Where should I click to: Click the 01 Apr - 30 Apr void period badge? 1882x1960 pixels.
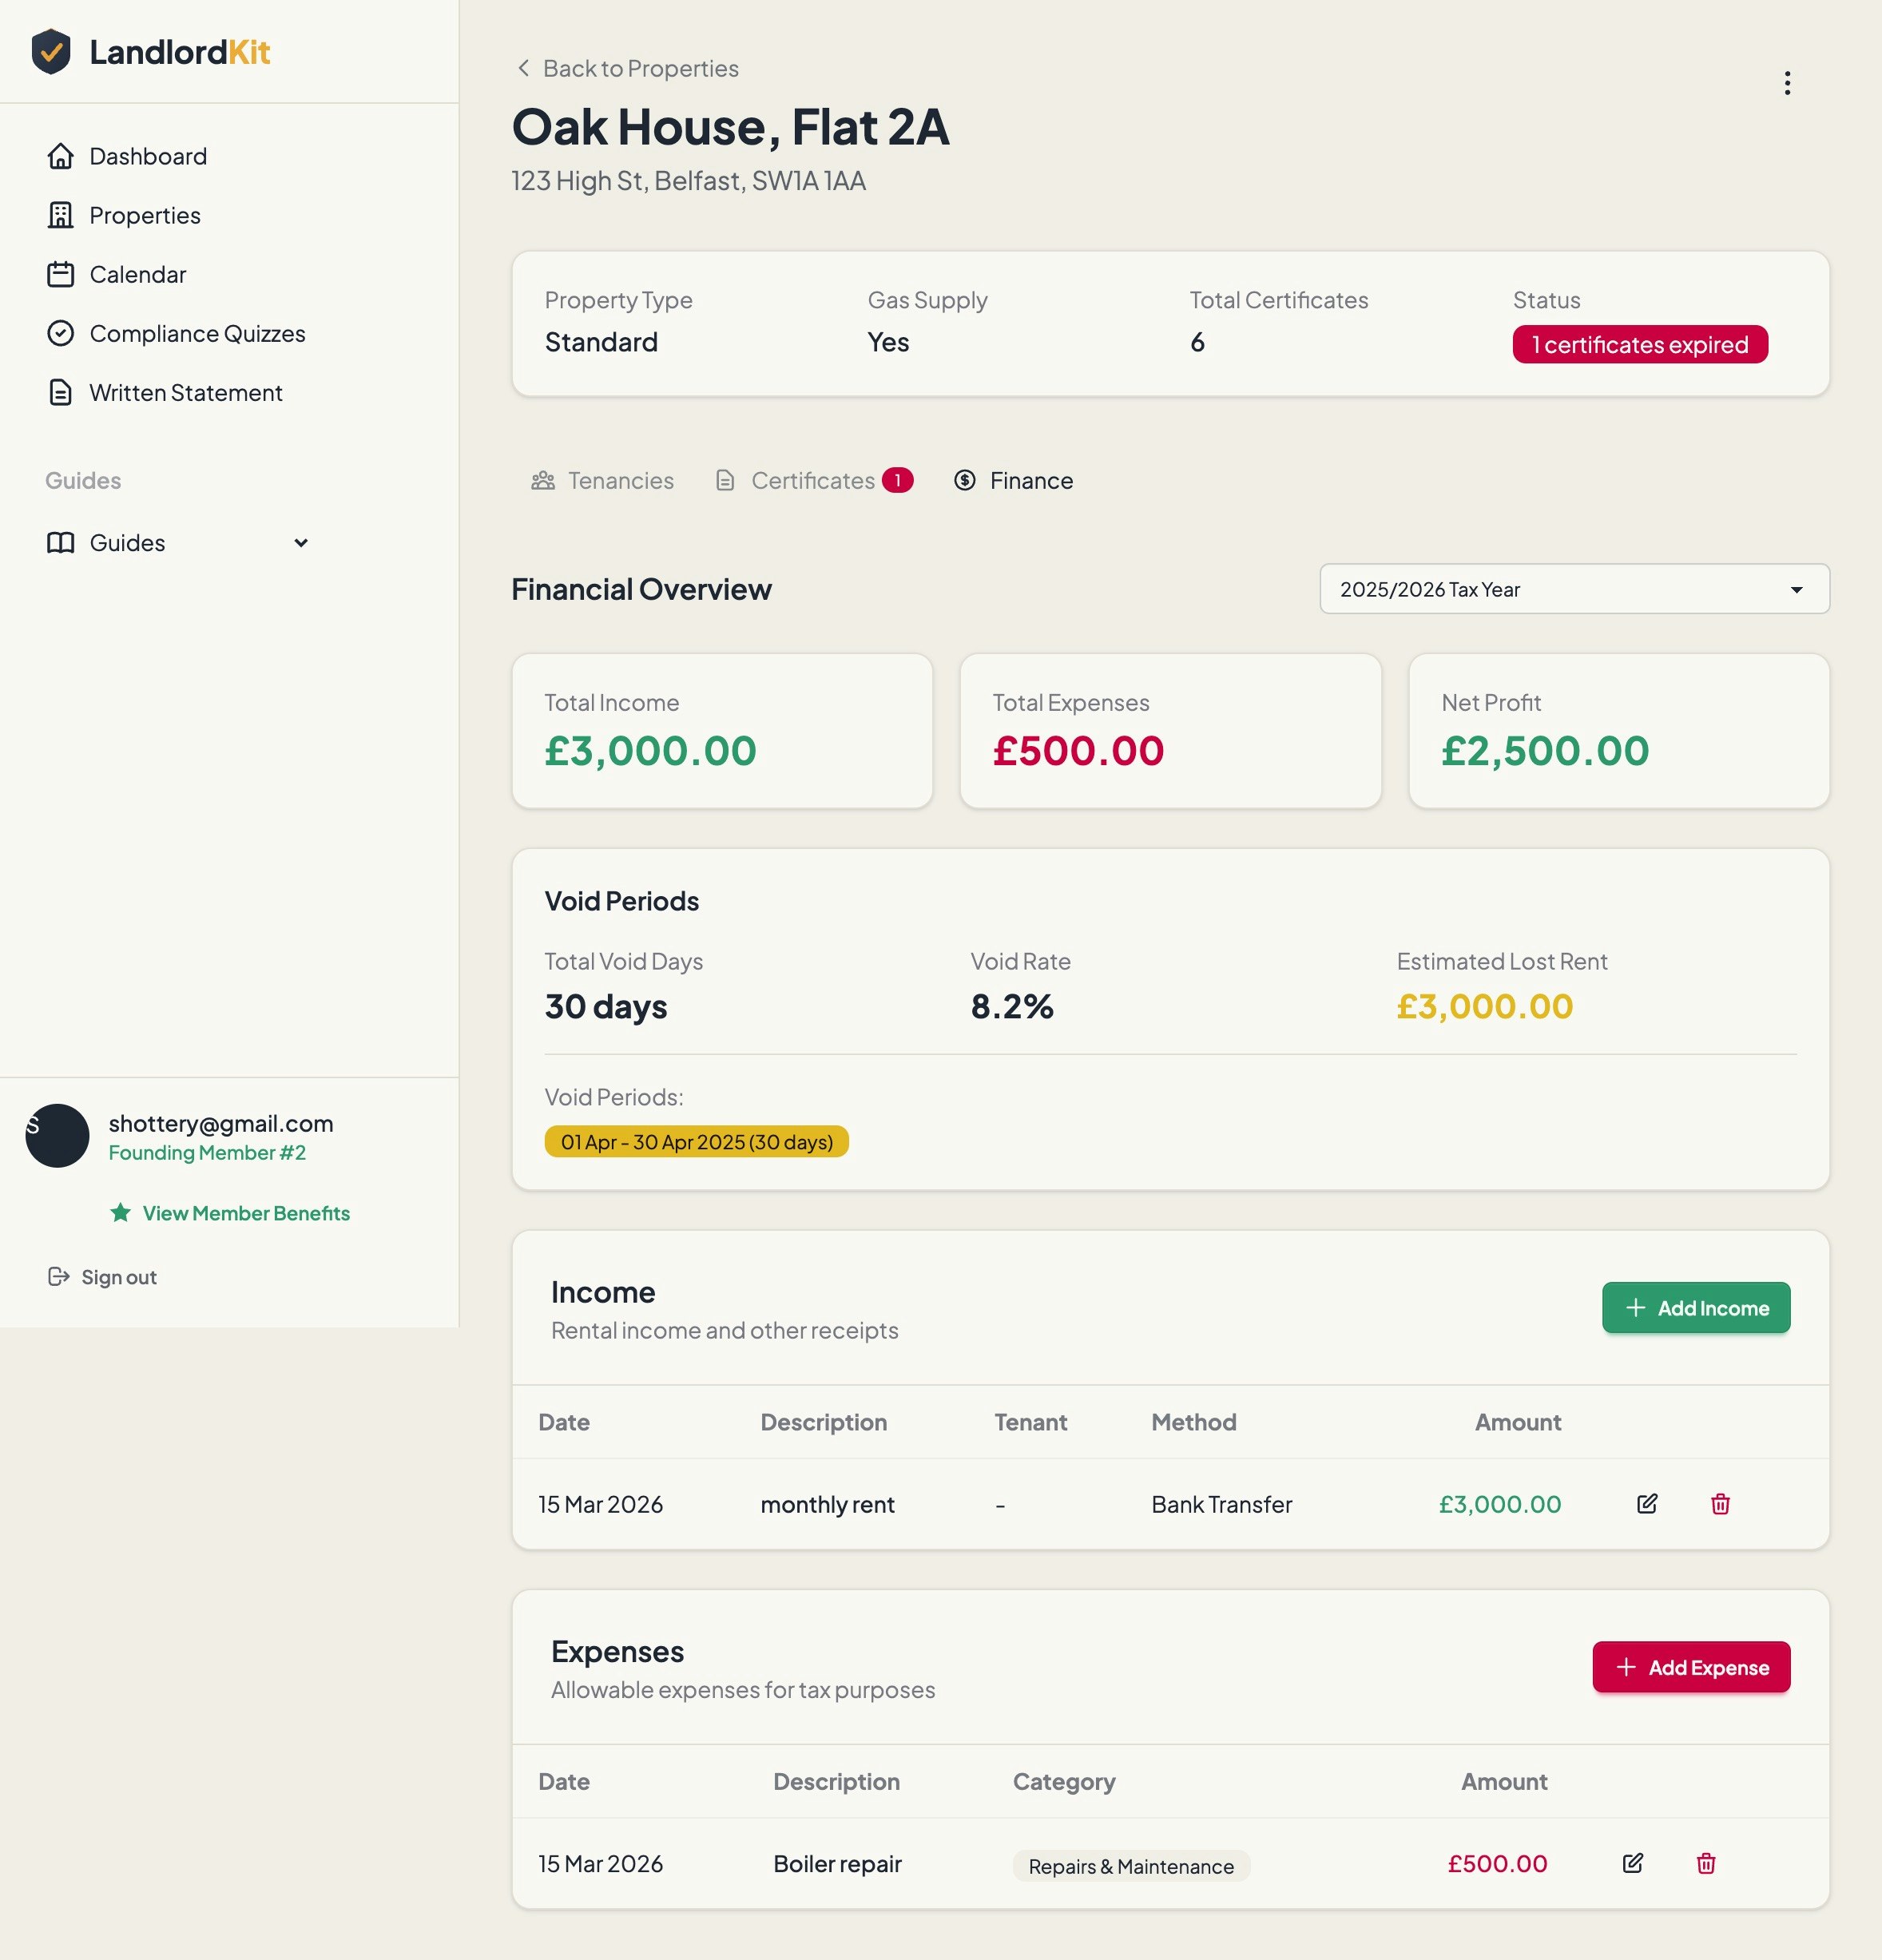click(696, 1141)
